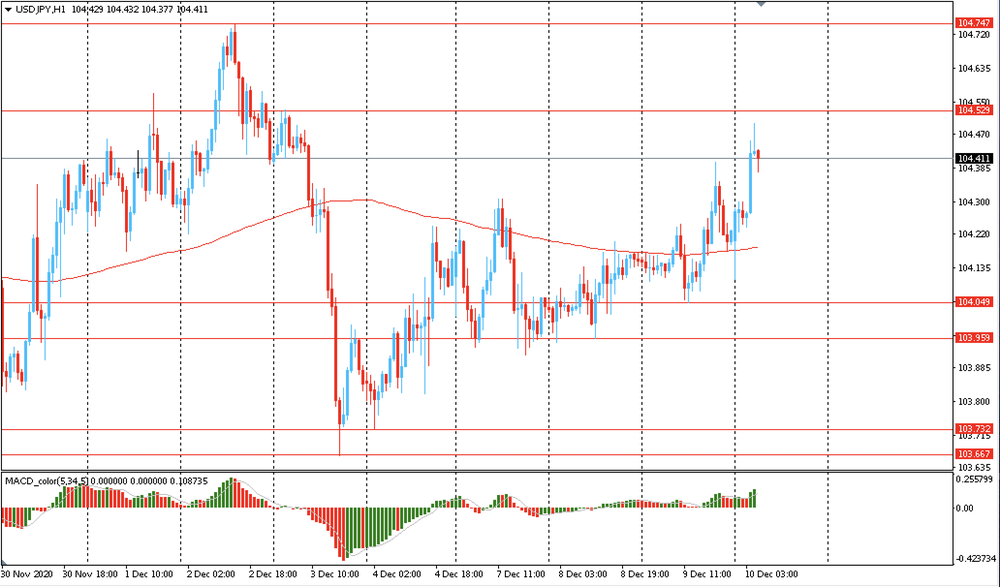Click the 104.220 price axis value
The width and height of the screenshot is (1000, 587).
pos(974,234)
